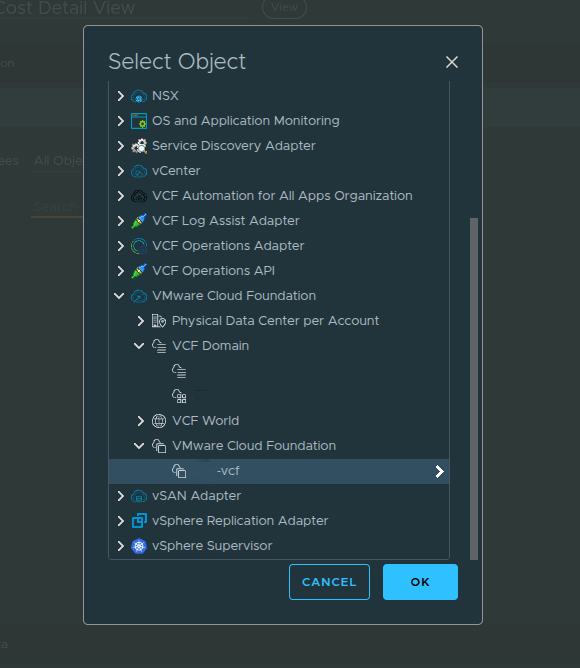
Task: Click the OK button
Action: coord(420,582)
